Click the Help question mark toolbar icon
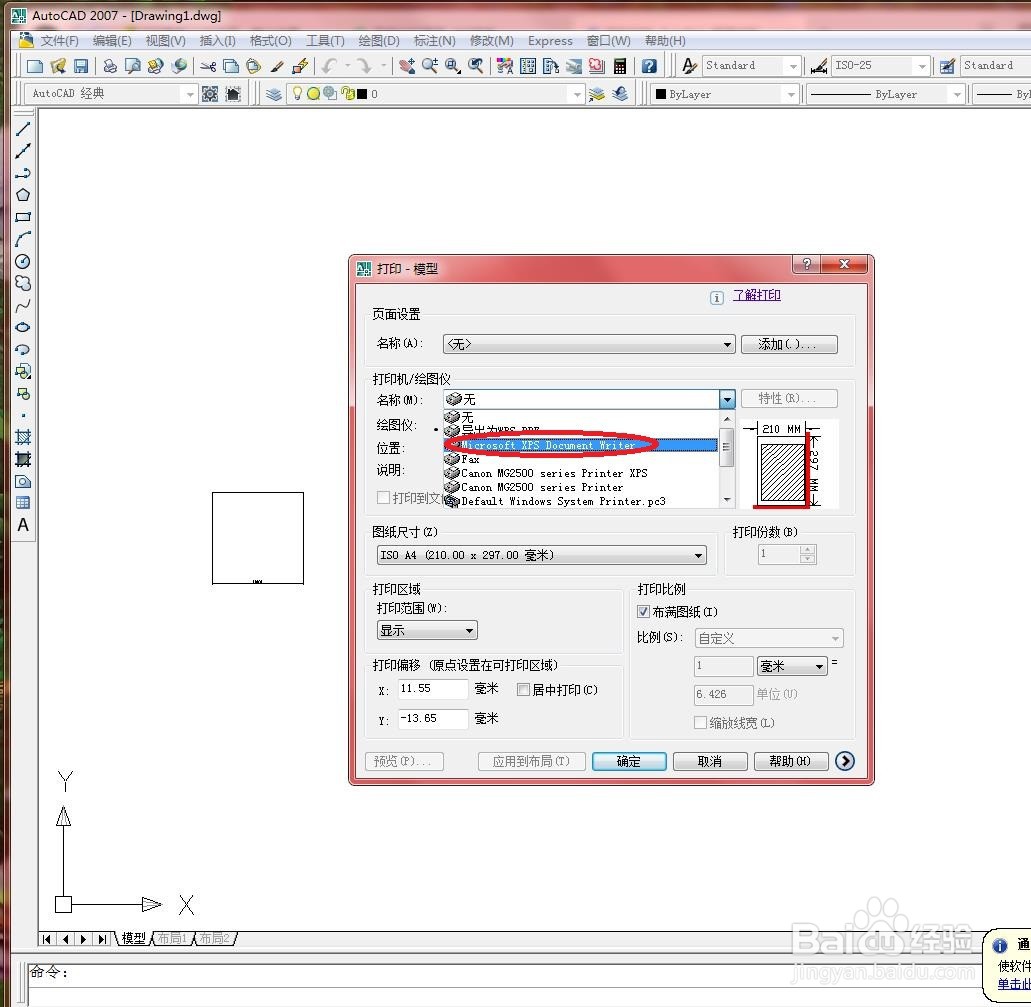1031x1007 pixels. [x=649, y=66]
